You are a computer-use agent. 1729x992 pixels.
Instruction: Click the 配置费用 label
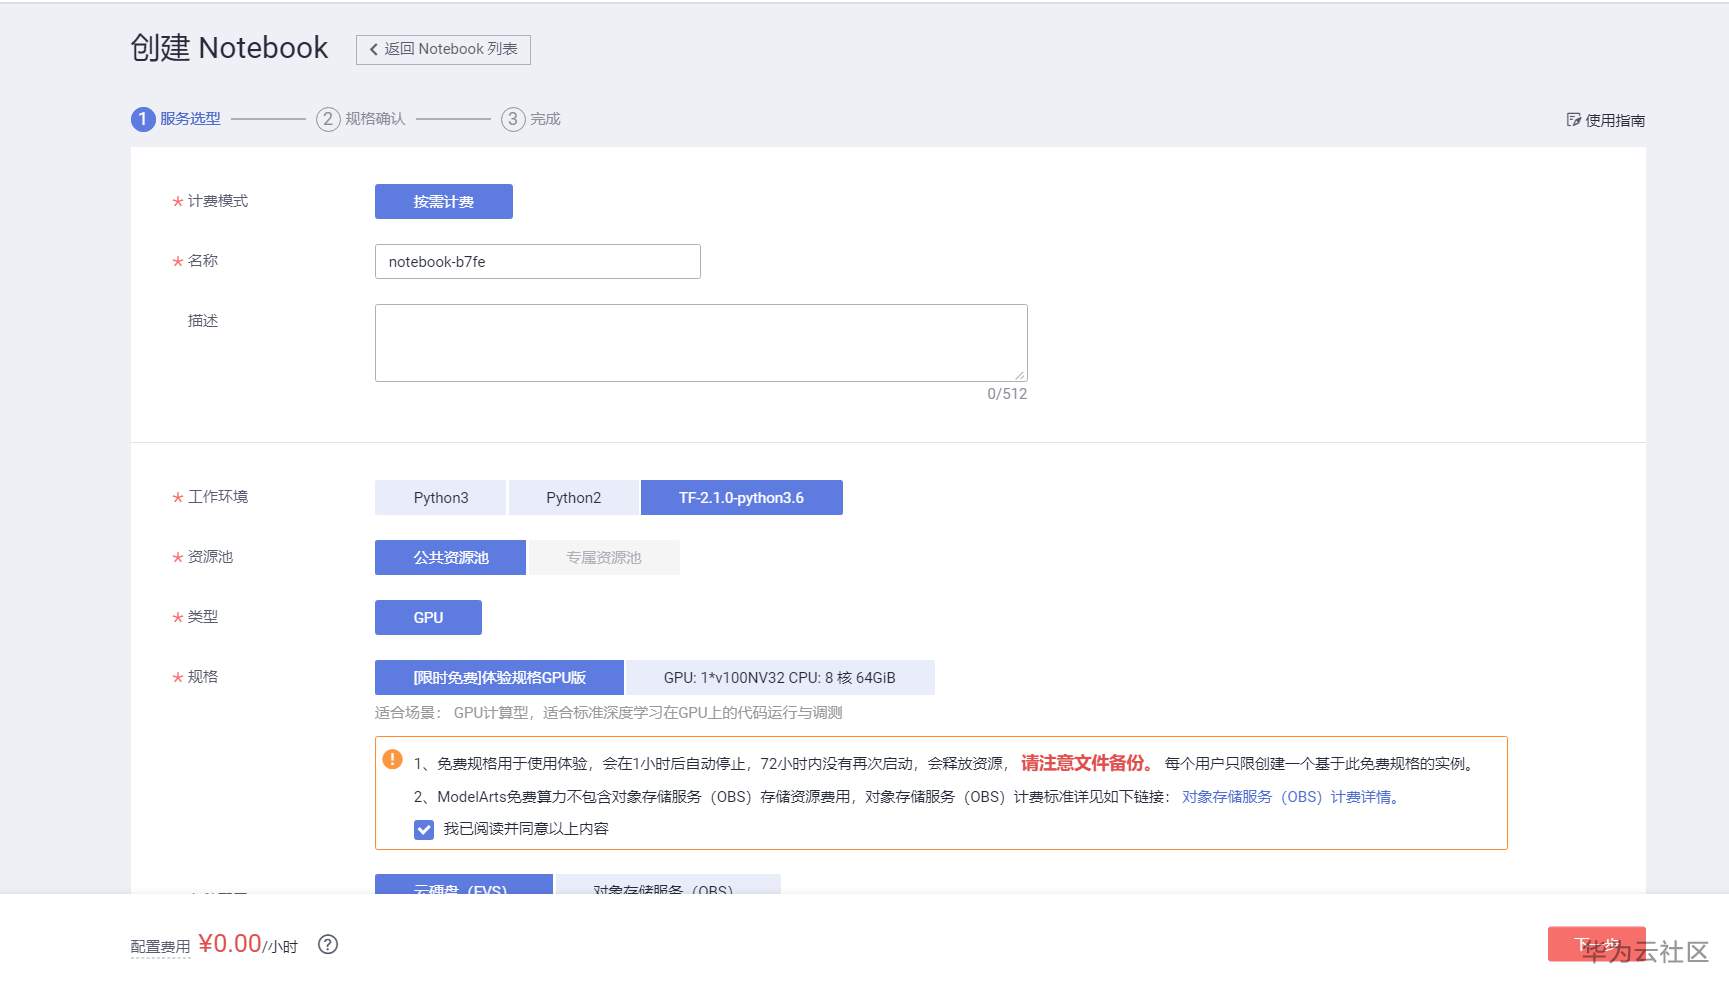point(160,947)
